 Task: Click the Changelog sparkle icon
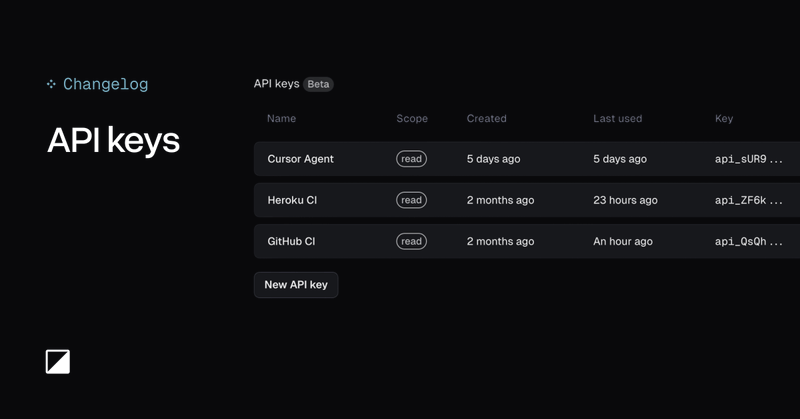[51, 84]
